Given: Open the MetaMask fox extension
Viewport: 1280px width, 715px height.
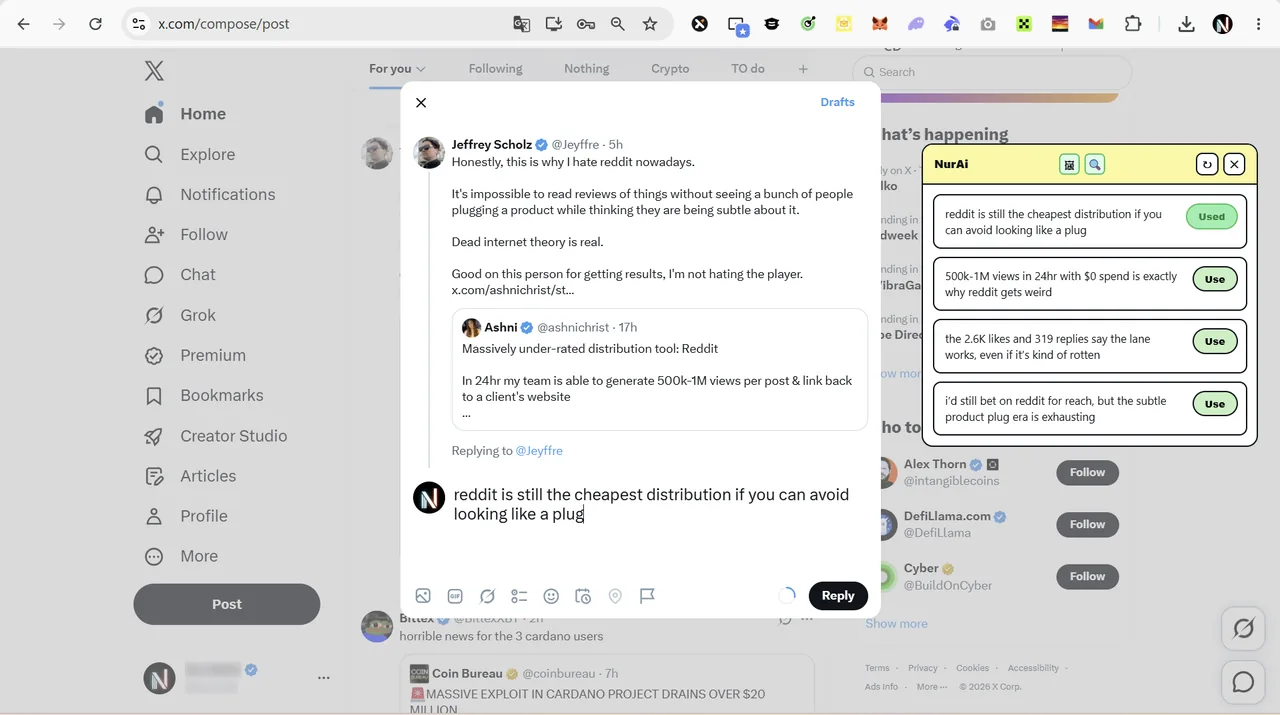Looking at the screenshot, I should pyautogui.click(x=879, y=24).
